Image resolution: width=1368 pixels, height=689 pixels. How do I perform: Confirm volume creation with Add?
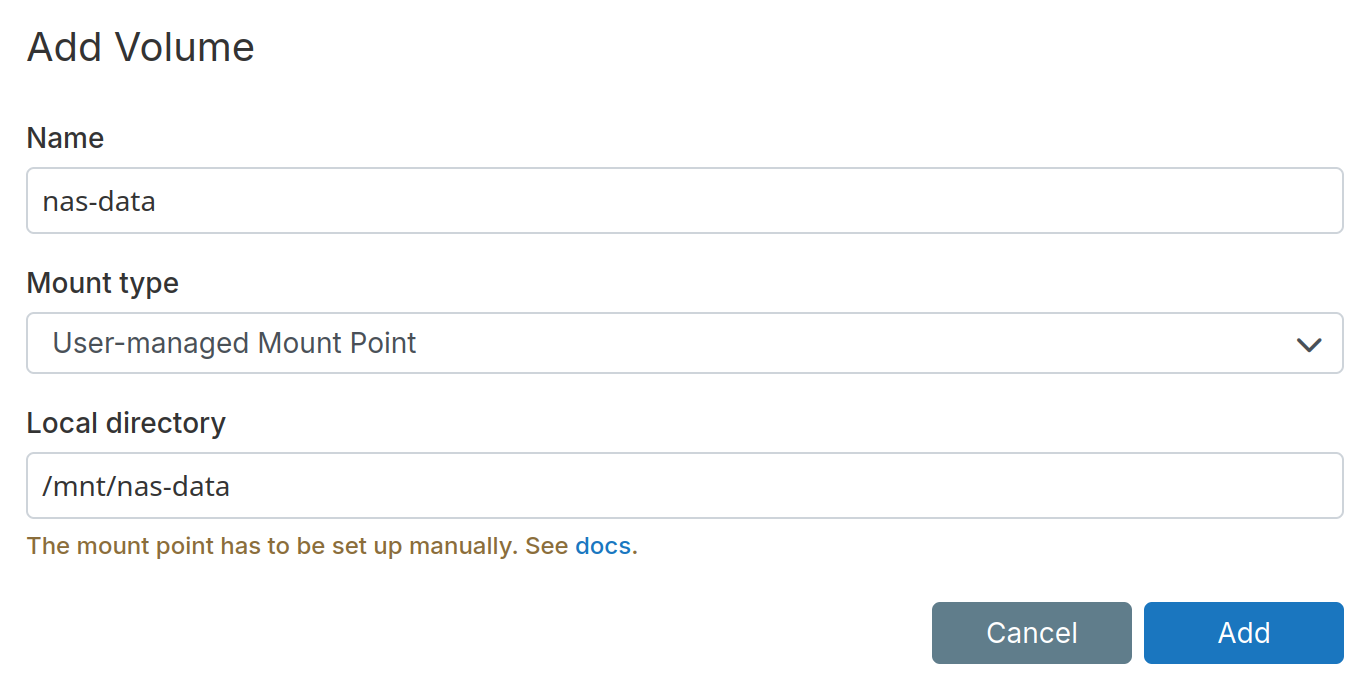pyautogui.click(x=1243, y=633)
